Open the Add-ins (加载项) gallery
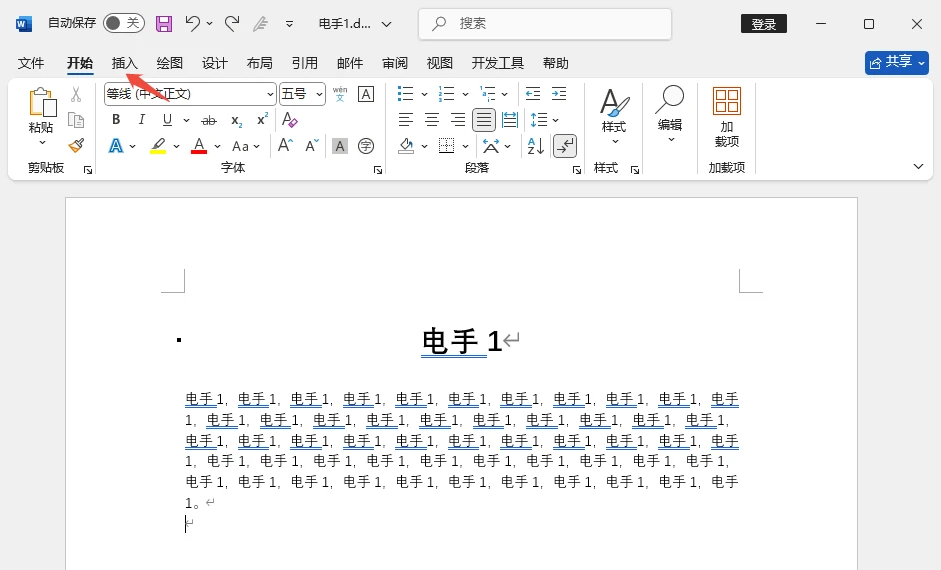 tap(726, 116)
